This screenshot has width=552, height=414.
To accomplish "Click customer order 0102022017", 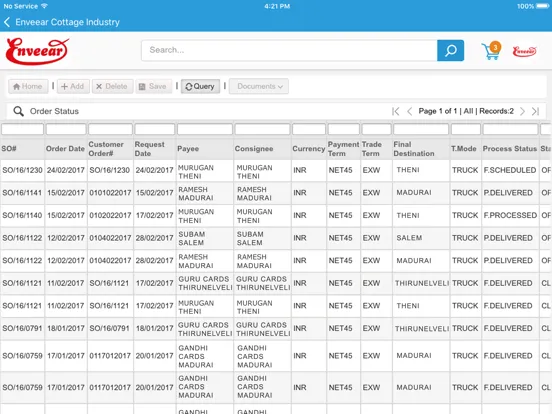I will 110,215.
